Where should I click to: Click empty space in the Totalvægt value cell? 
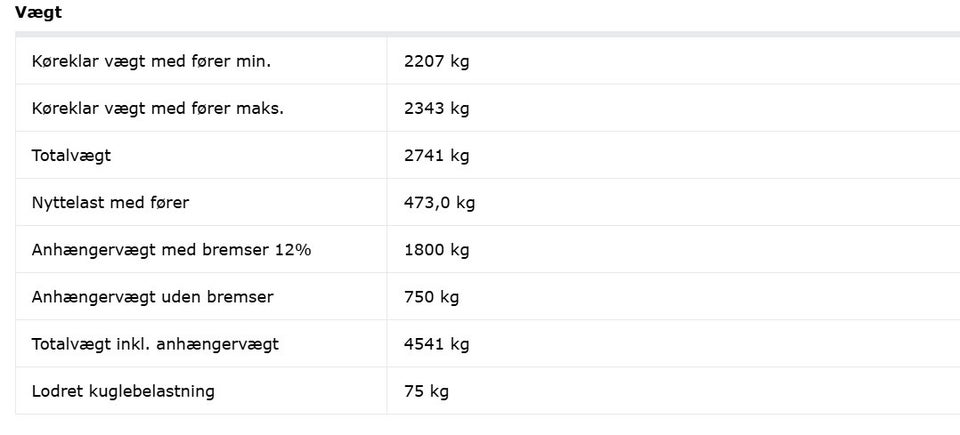tap(700, 155)
